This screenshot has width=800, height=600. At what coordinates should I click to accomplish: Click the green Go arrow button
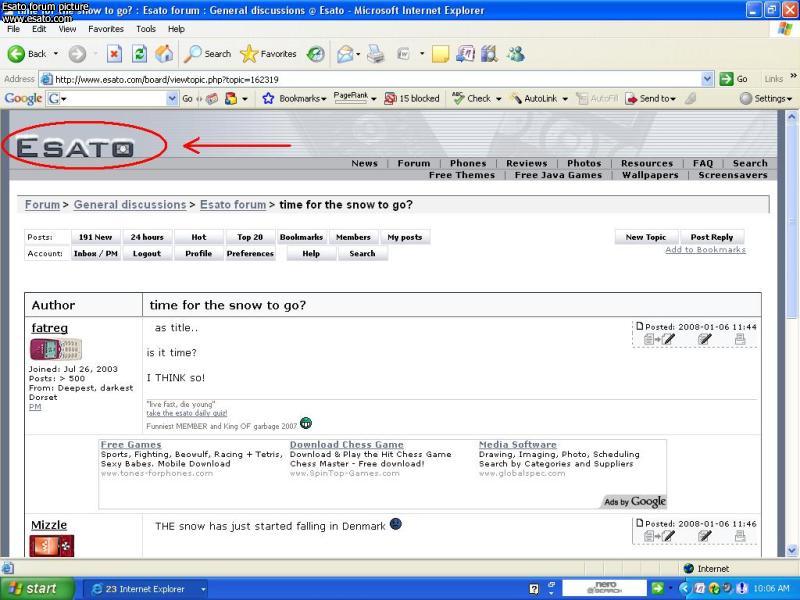point(726,79)
